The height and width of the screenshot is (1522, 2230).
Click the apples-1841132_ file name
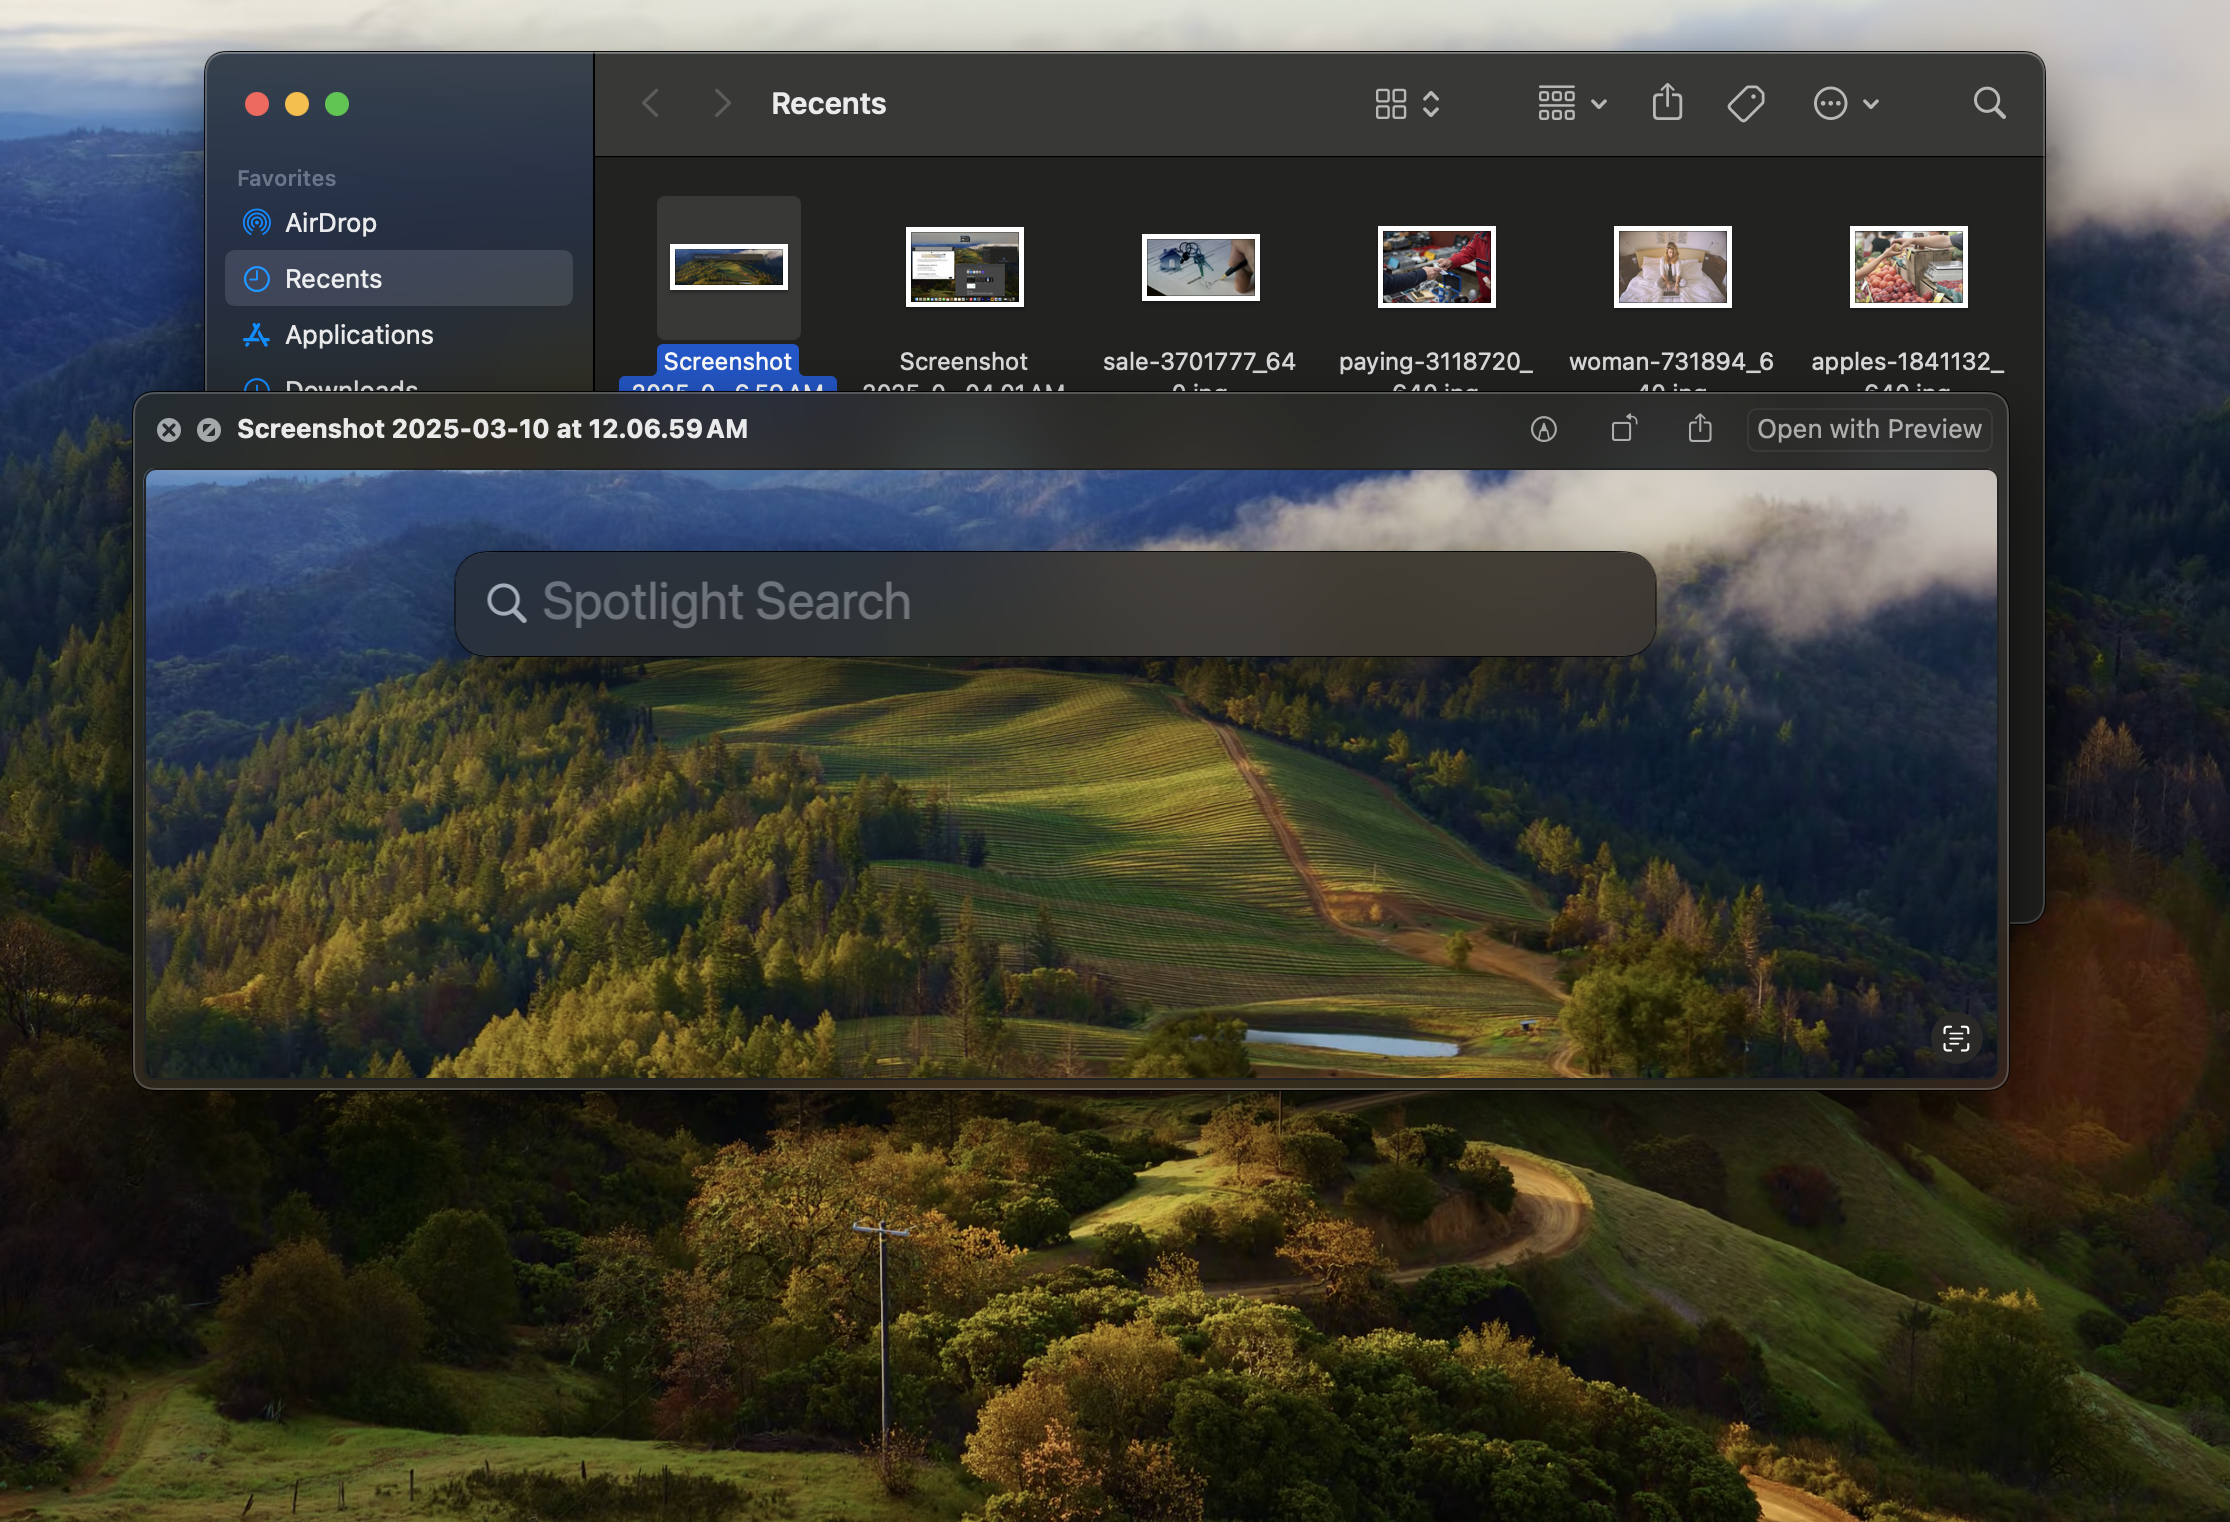(x=1907, y=361)
